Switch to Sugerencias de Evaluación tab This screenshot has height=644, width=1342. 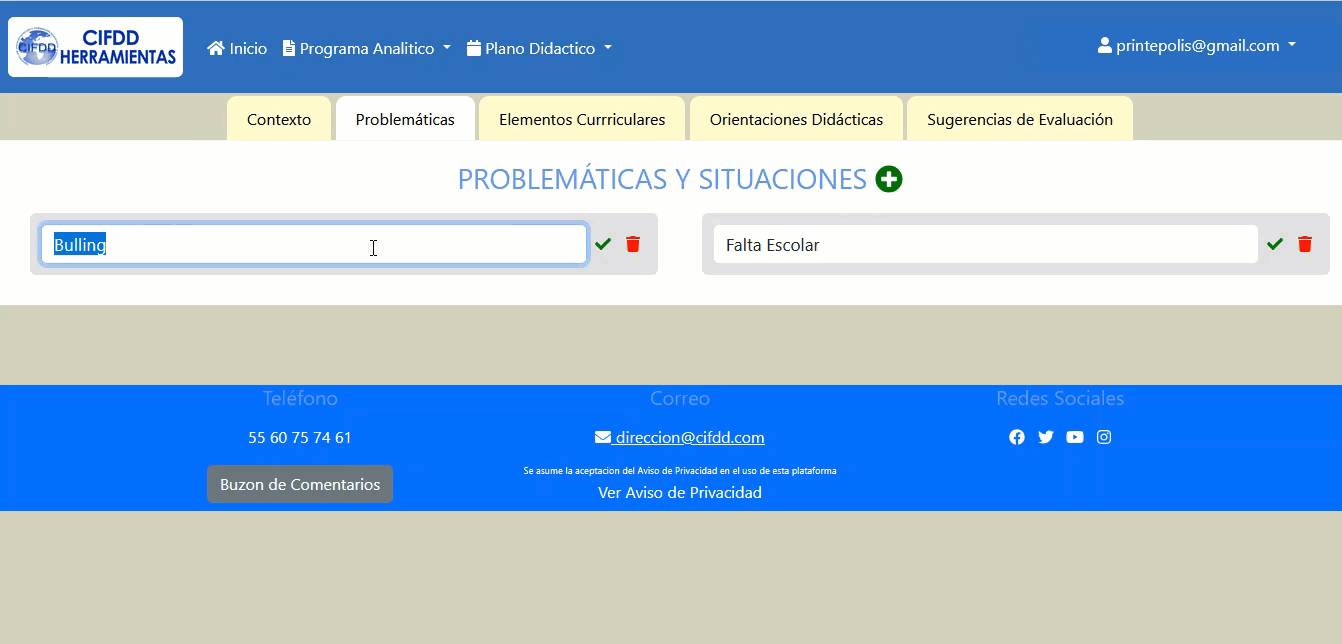(x=1019, y=119)
